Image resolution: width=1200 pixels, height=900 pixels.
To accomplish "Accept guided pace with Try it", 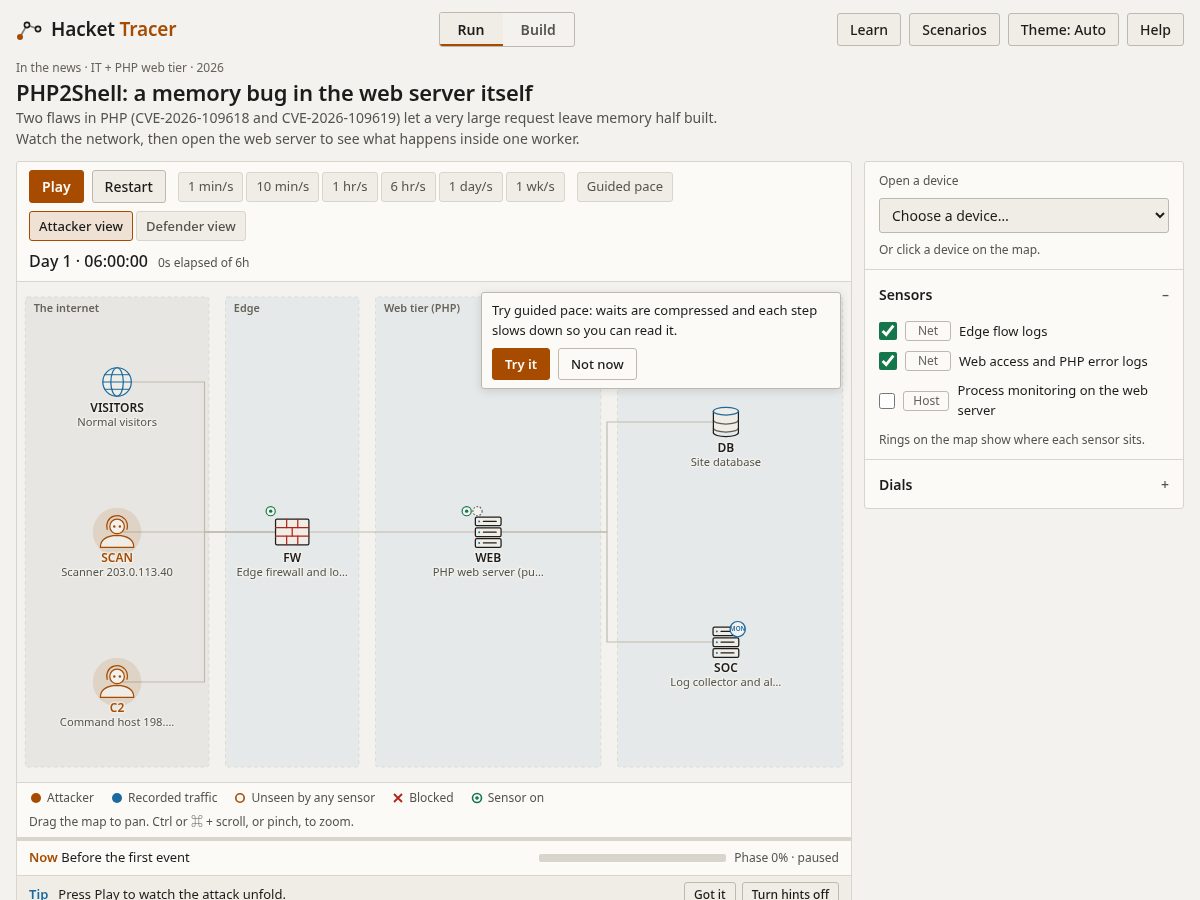I will click(521, 364).
